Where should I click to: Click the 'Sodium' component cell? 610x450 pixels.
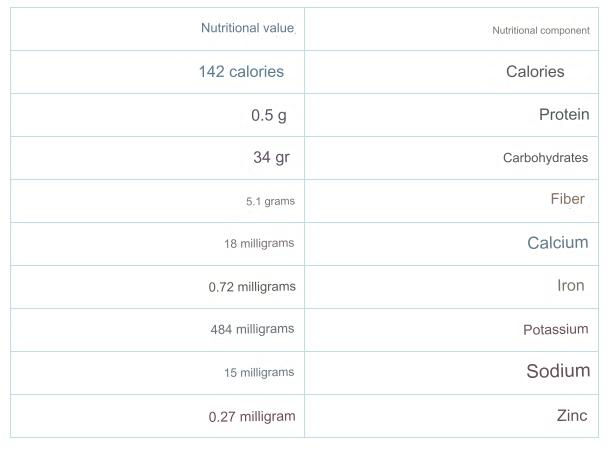coord(558,372)
